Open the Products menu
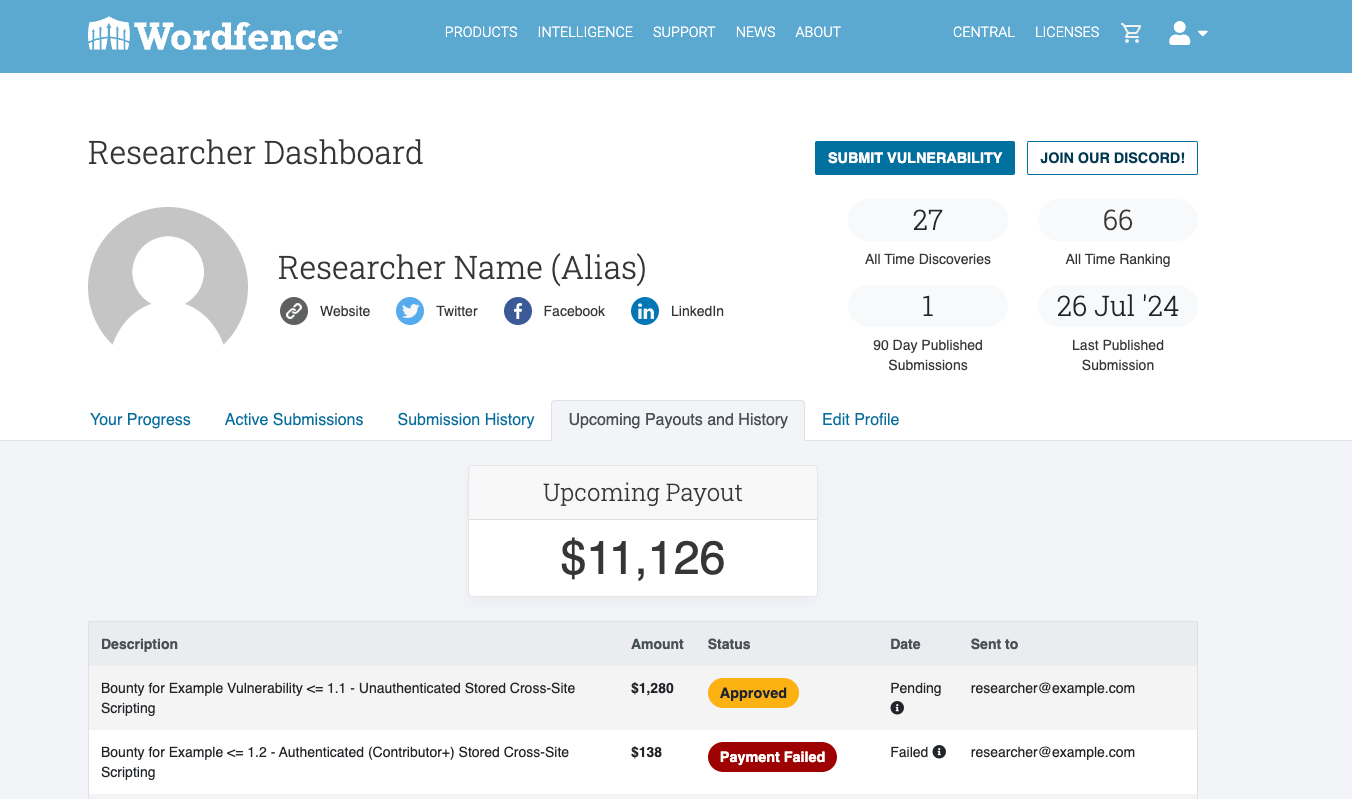 [x=481, y=32]
